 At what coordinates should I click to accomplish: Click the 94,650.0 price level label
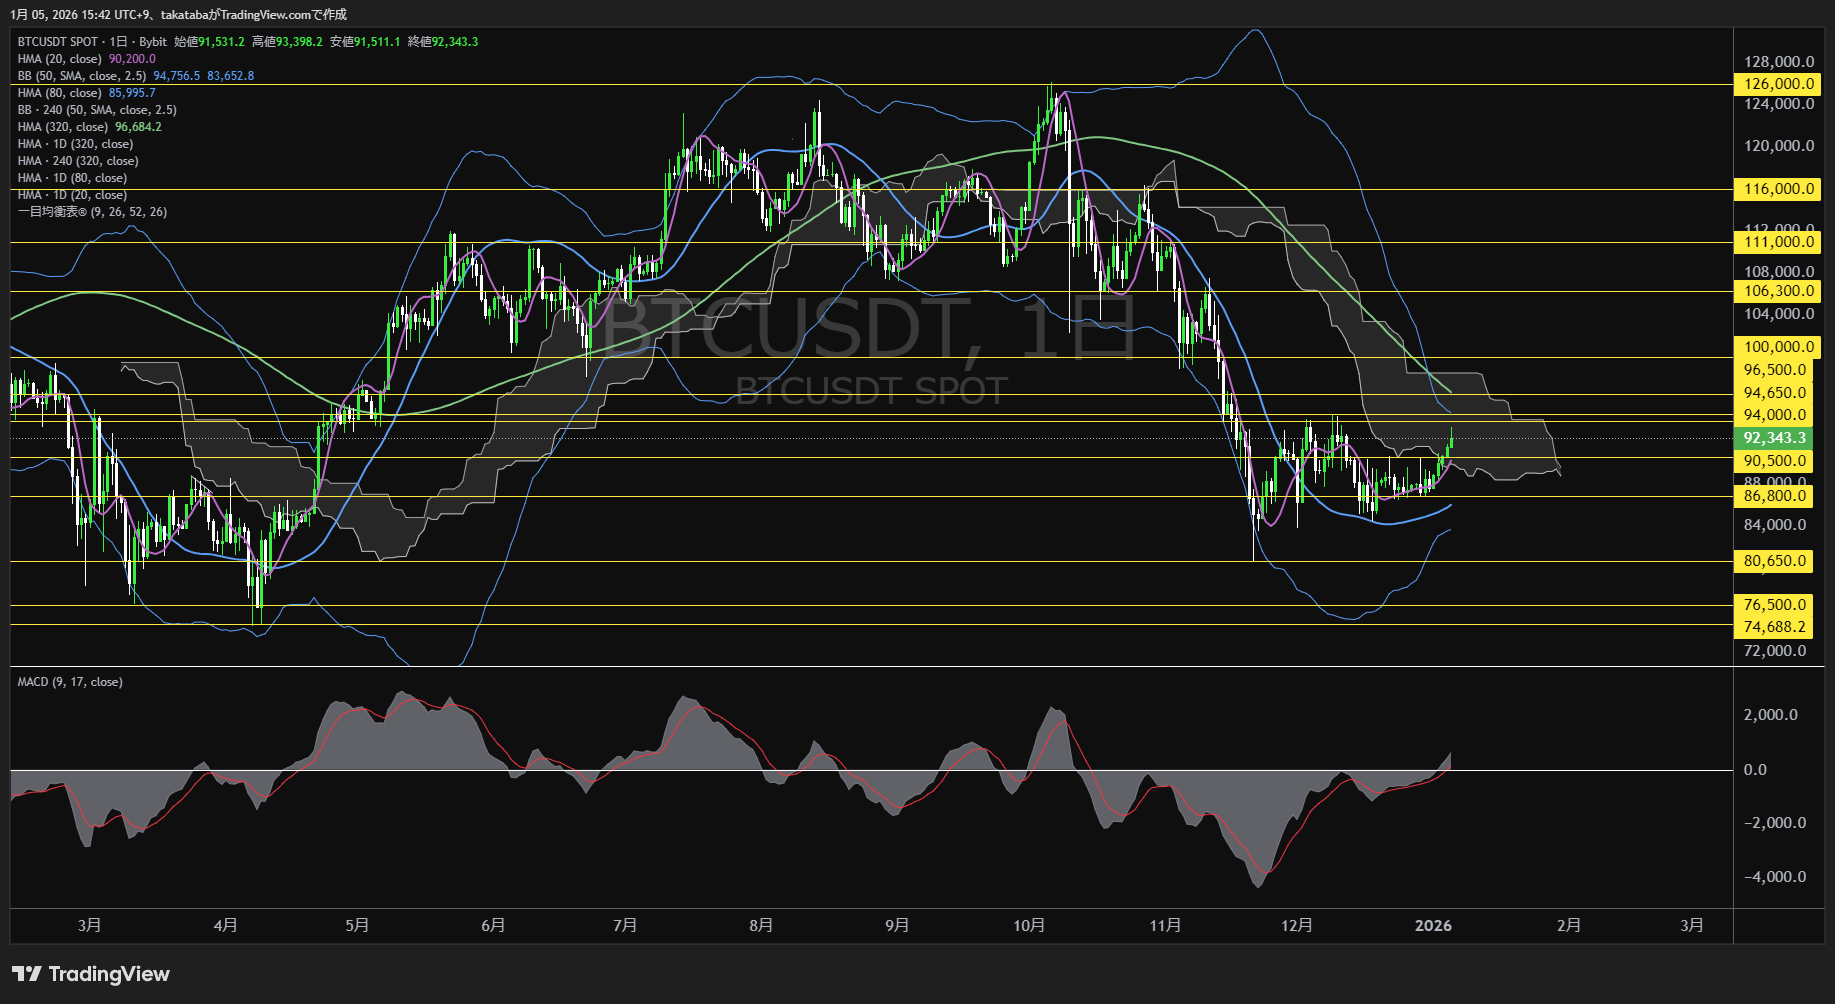click(x=1775, y=392)
